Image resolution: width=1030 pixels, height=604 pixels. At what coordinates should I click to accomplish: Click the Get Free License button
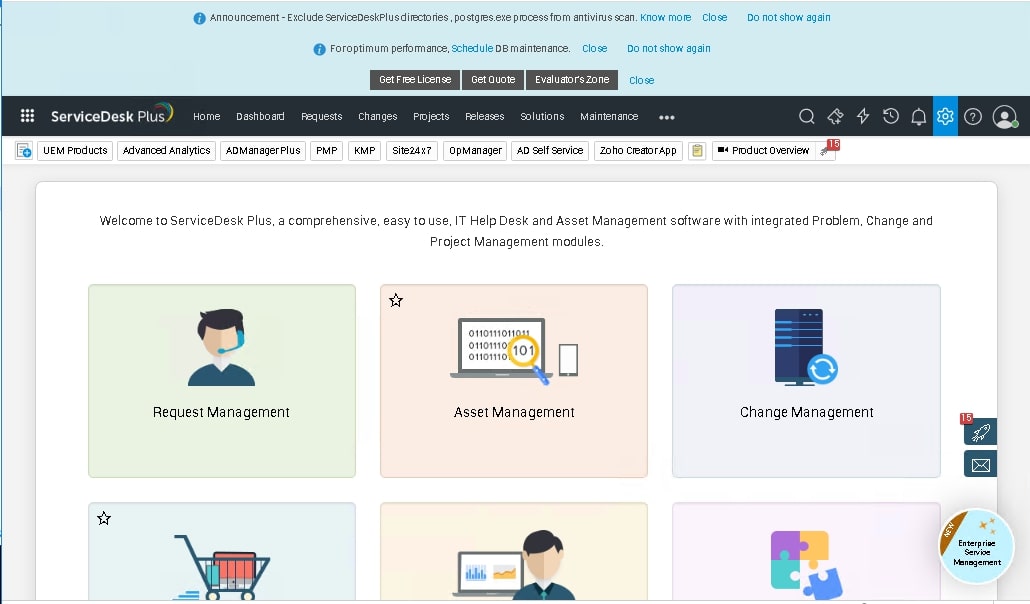(x=414, y=80)
